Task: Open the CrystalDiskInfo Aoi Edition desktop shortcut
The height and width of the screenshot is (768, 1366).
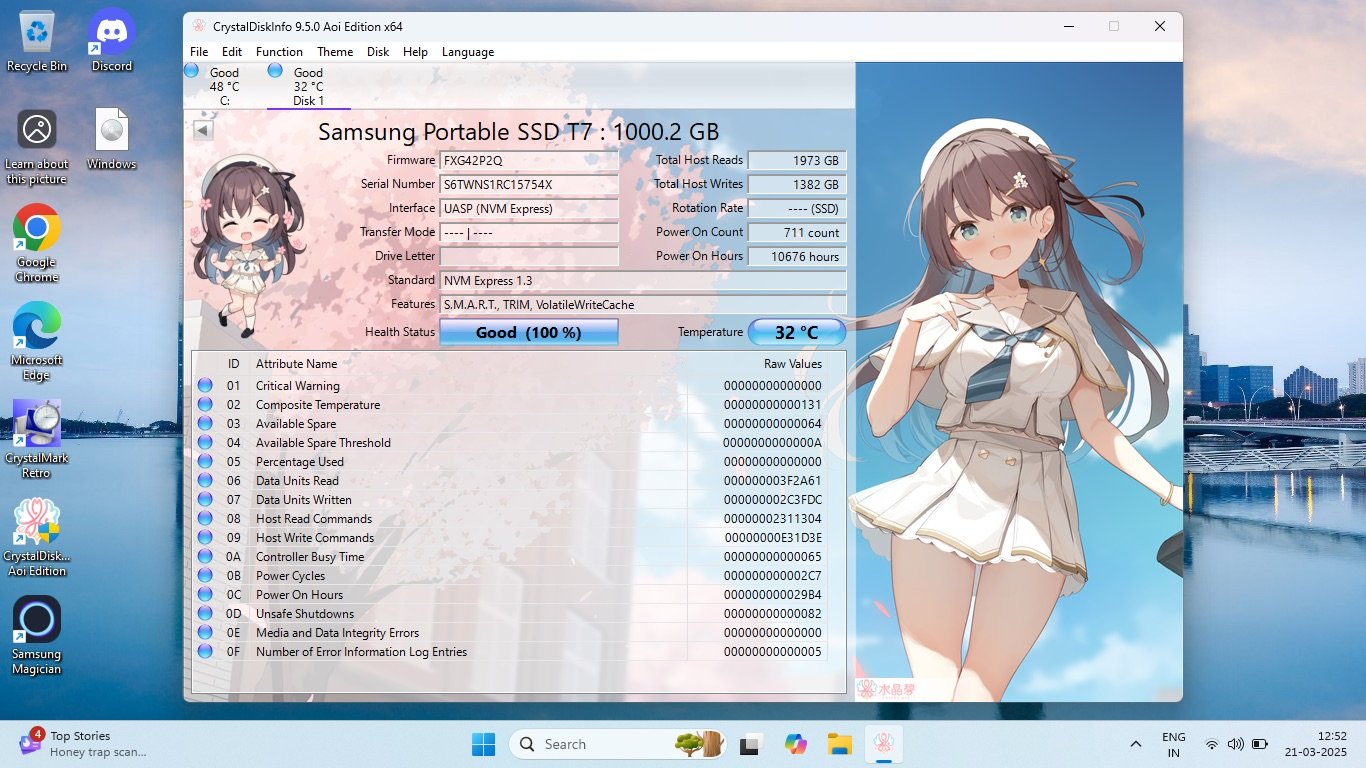Action: (x=37, y=537)
